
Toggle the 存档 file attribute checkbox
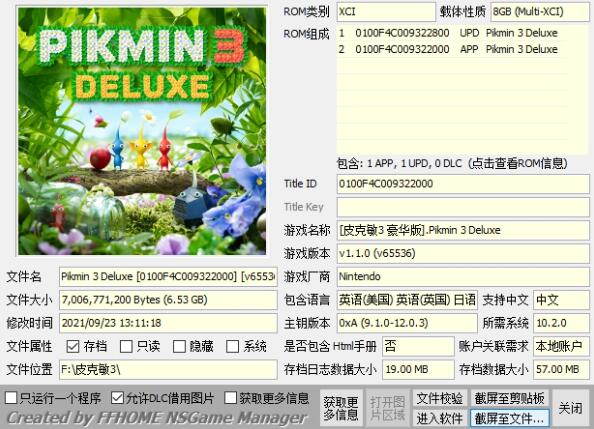point(73,346)
